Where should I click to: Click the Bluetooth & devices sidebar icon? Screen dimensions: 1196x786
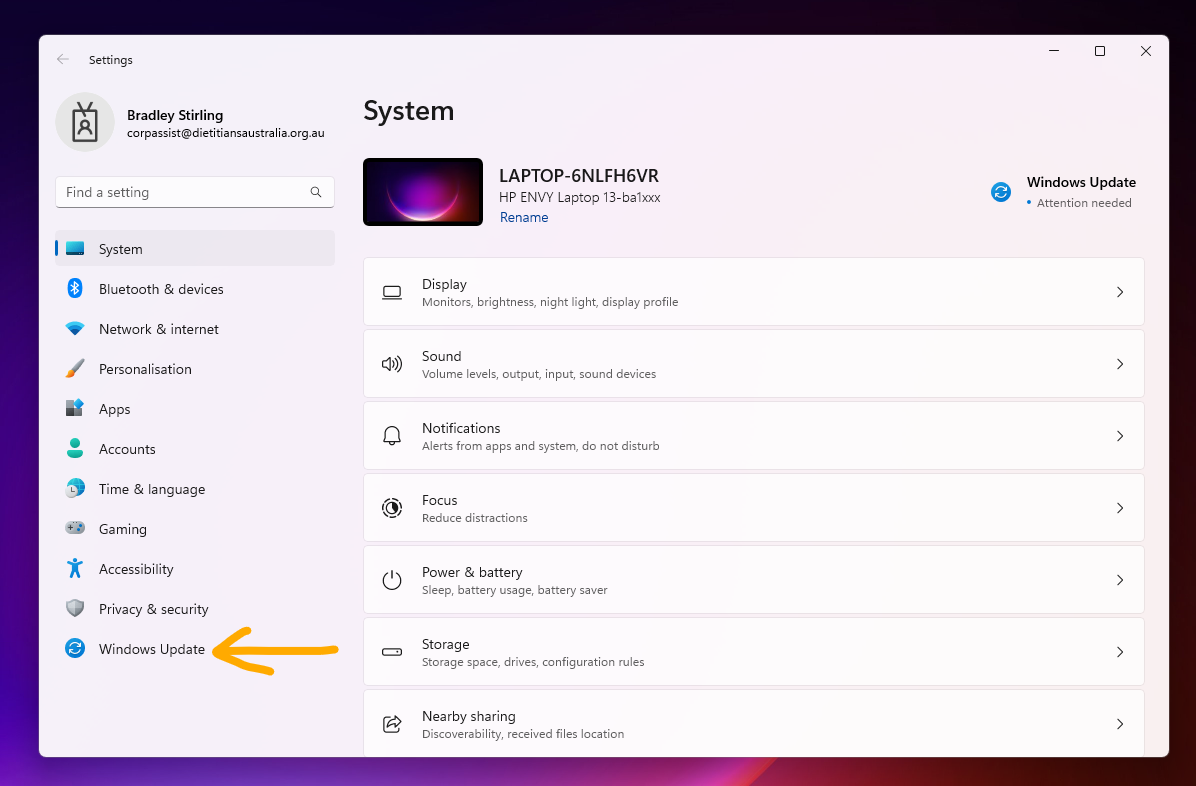[75, 289]
